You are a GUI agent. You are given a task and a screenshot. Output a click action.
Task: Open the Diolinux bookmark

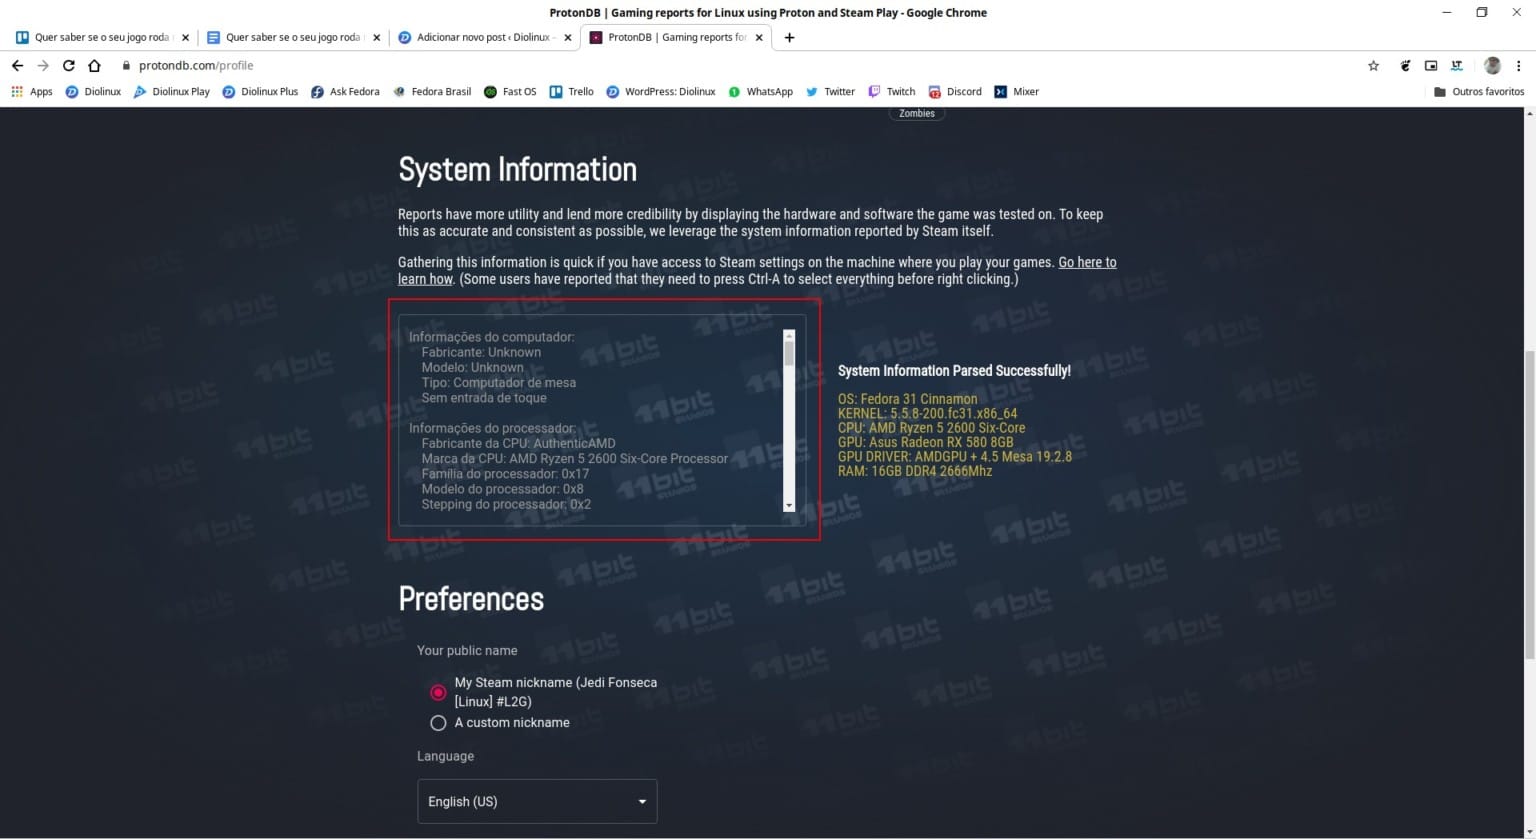coord(93,91)
